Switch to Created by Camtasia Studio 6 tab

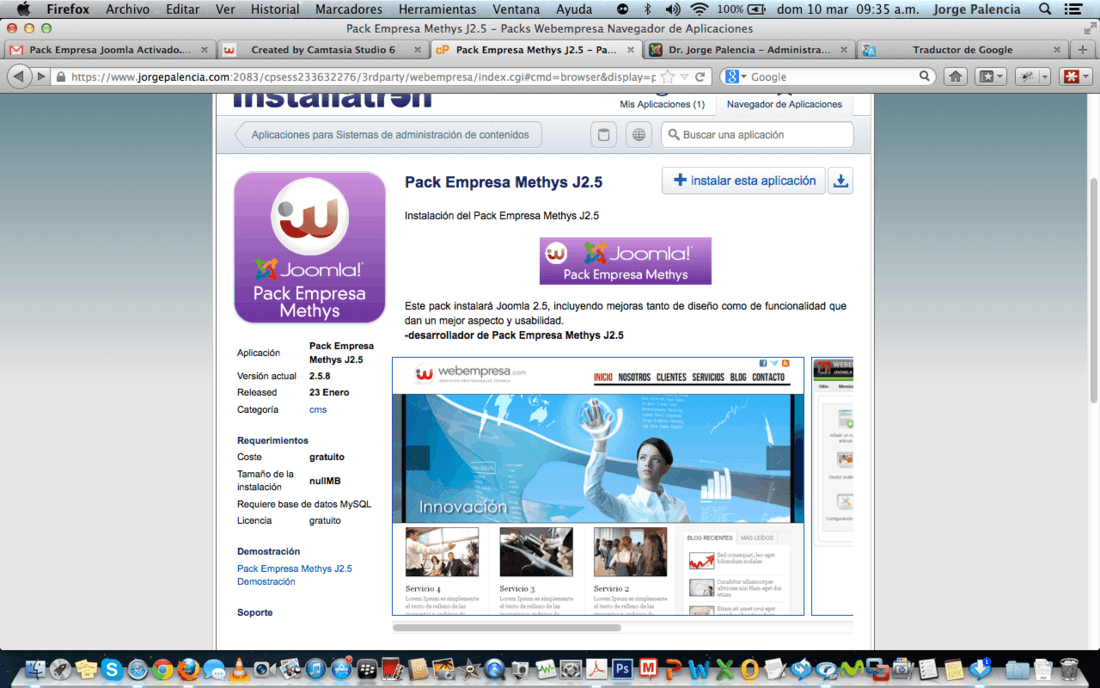323,50
